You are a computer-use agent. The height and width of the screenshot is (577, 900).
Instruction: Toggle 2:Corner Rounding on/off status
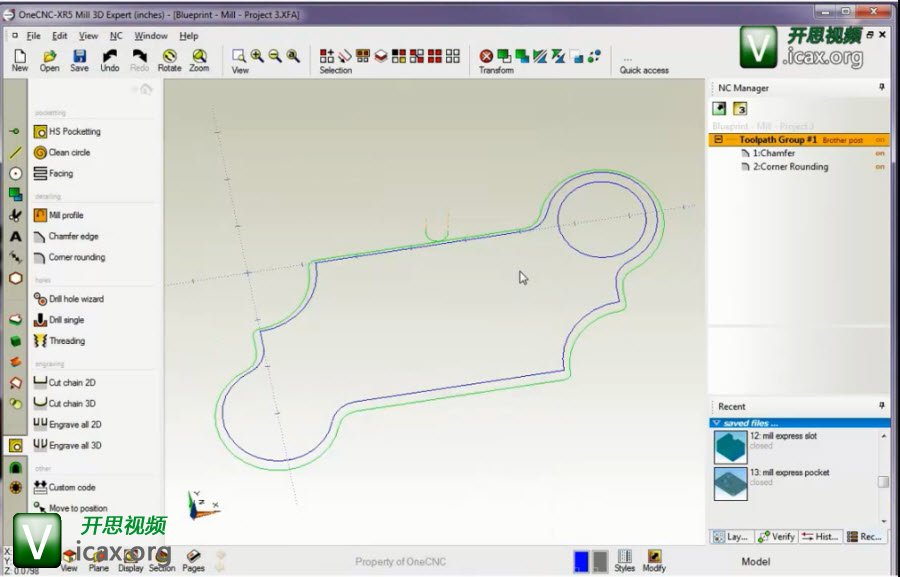pyautogui.click(x=880, y=167)
